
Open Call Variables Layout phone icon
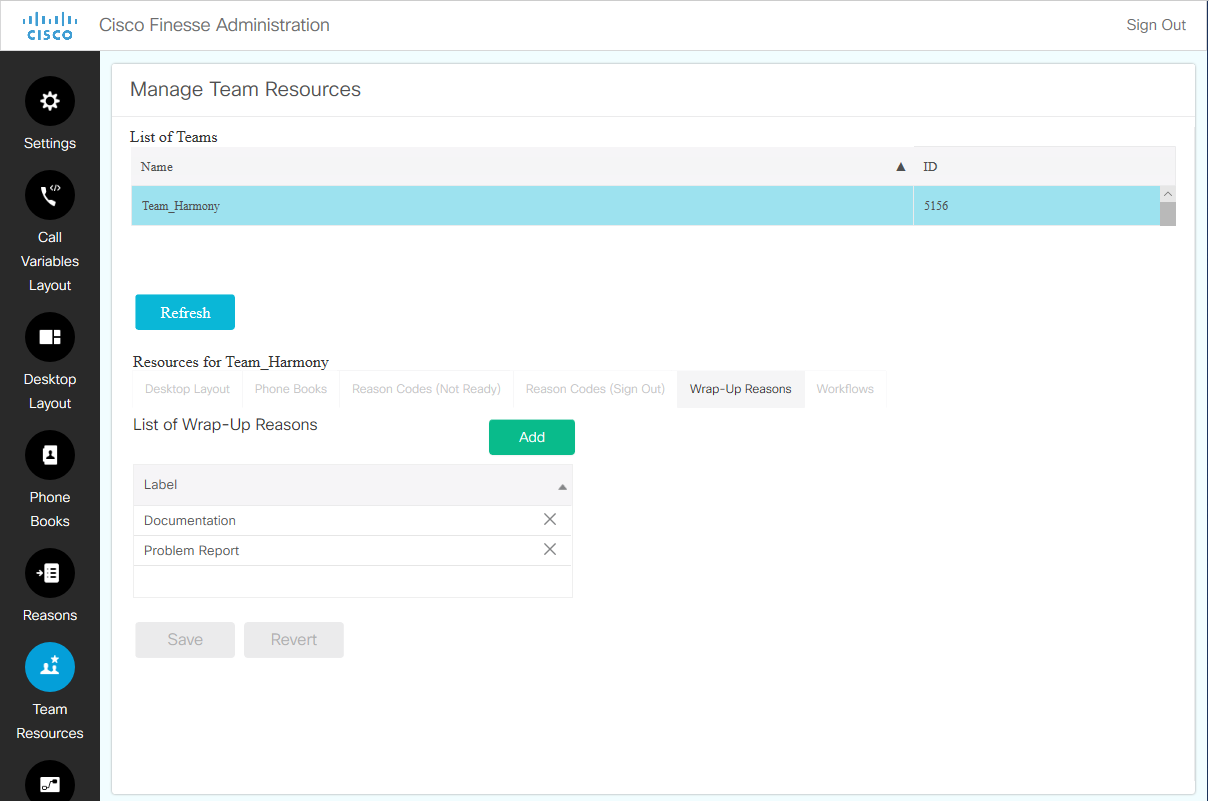coord(50,195)
